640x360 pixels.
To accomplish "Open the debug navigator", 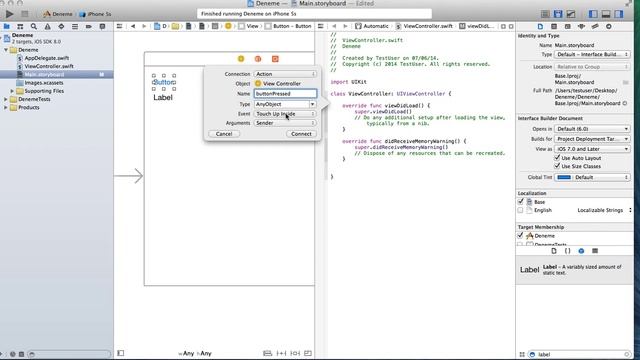I will tap(75, 27).
